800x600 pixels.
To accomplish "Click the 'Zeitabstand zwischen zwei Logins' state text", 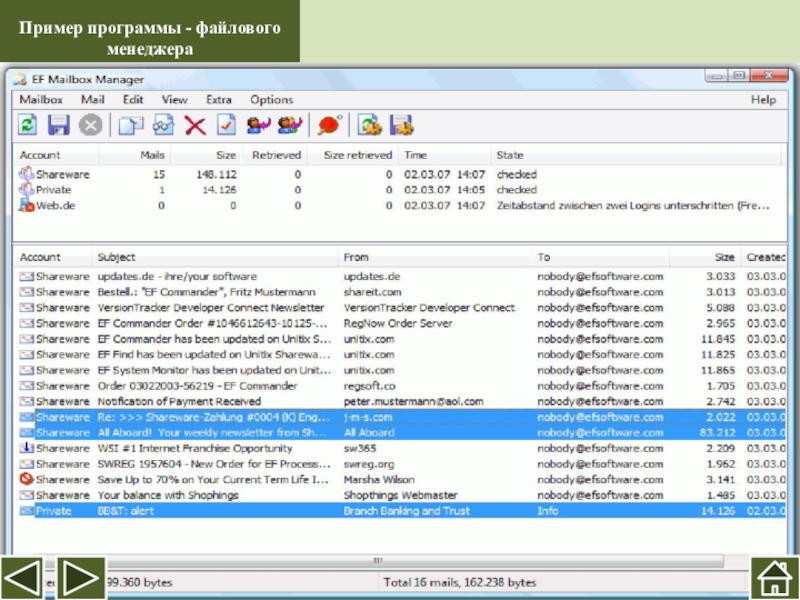I will click(x=633, y=206).
